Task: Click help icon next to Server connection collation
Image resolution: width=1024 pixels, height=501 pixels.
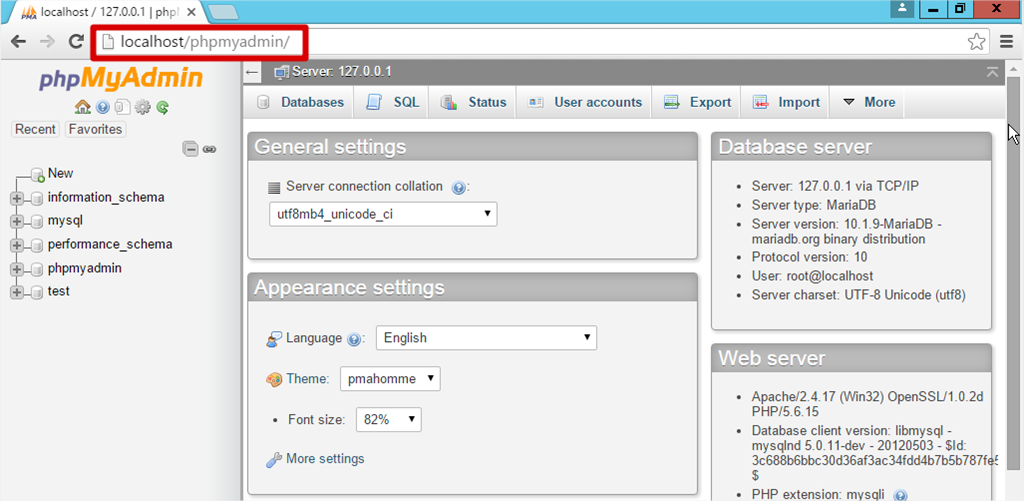Action: [x=458, y=187]
